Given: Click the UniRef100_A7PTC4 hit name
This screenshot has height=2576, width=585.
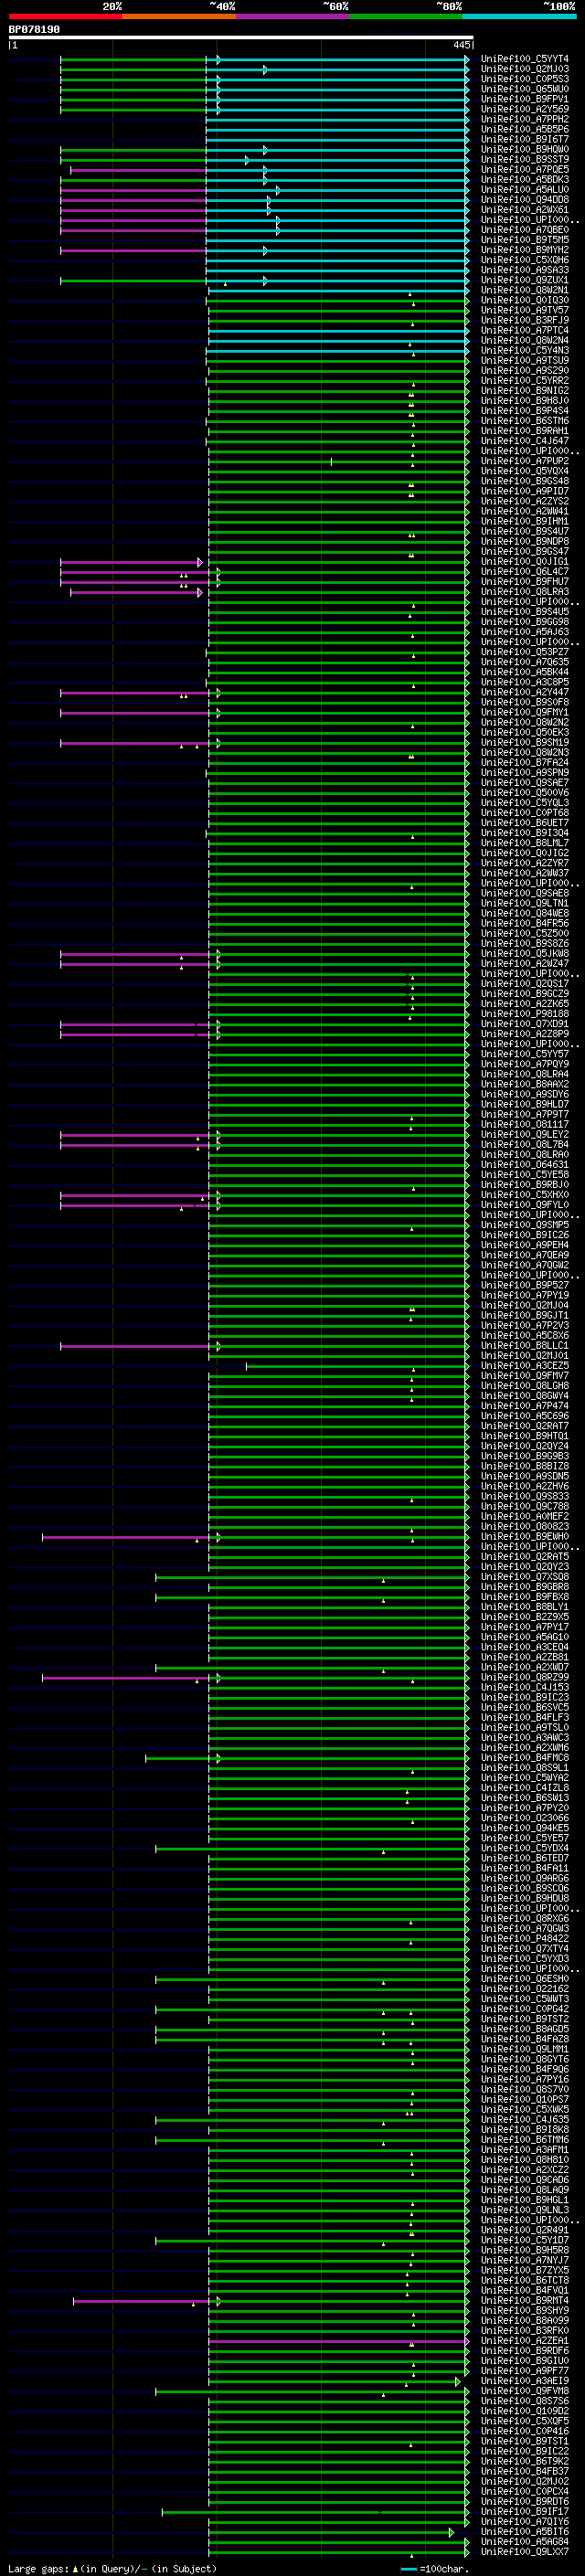Looking at the screenshot, I should 525,331.
